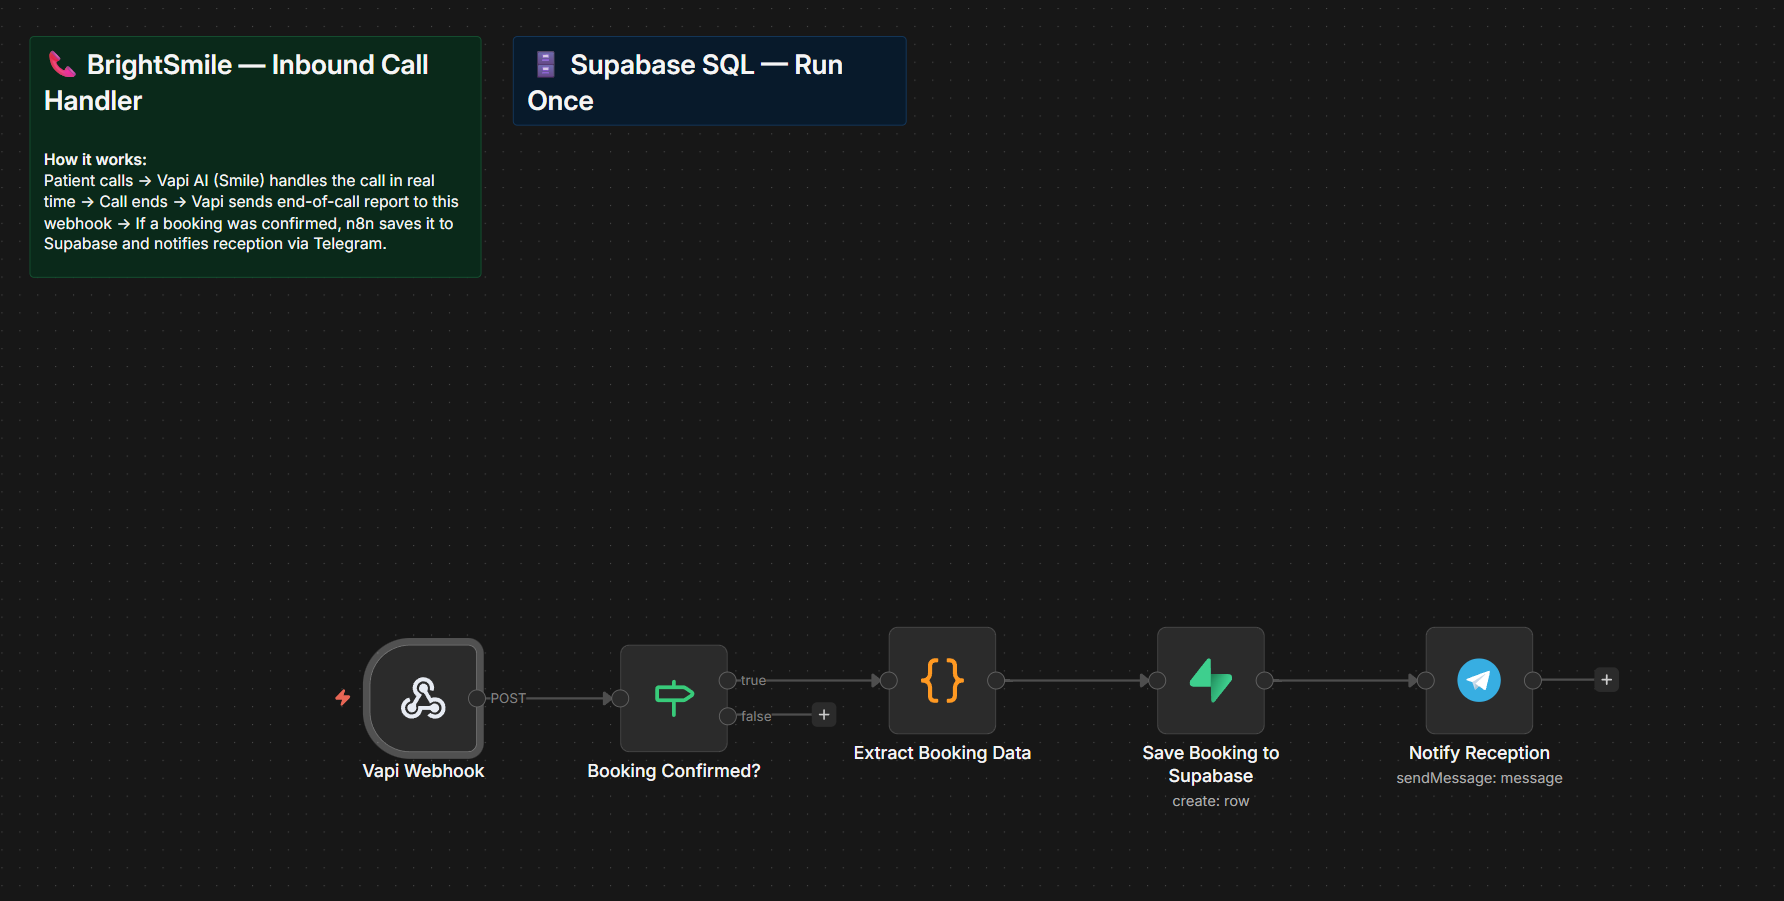Open the Save Booking to Supabase node
Viewport: 1784px width, 901px height.
tap(1211, 680)
